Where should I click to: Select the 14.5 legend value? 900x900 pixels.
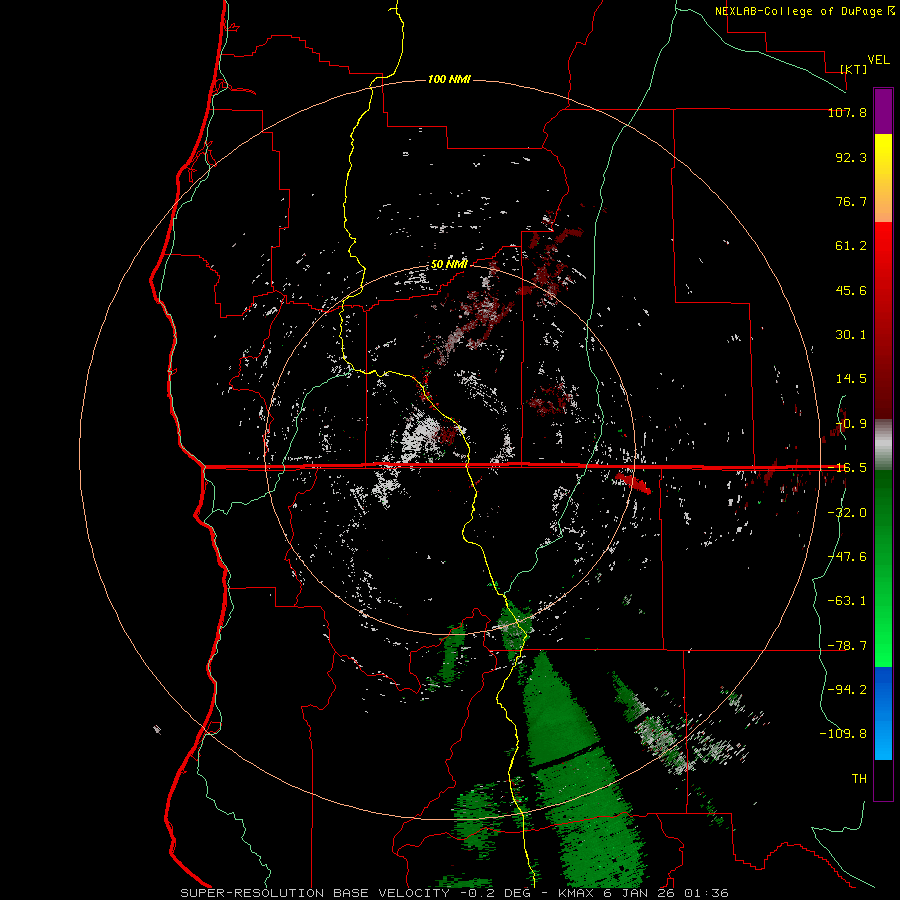coord(851,379)
